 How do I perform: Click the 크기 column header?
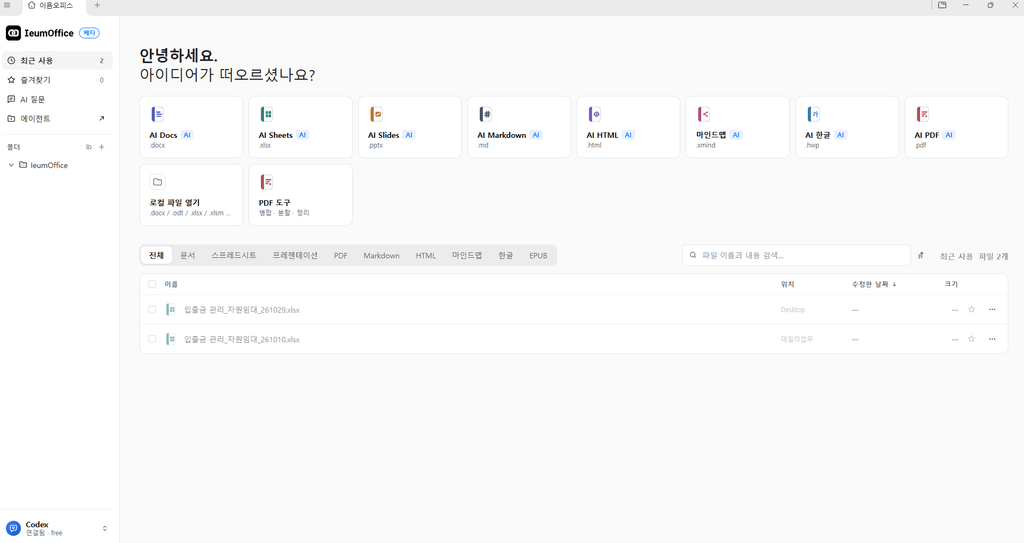(x=951, y=284)
